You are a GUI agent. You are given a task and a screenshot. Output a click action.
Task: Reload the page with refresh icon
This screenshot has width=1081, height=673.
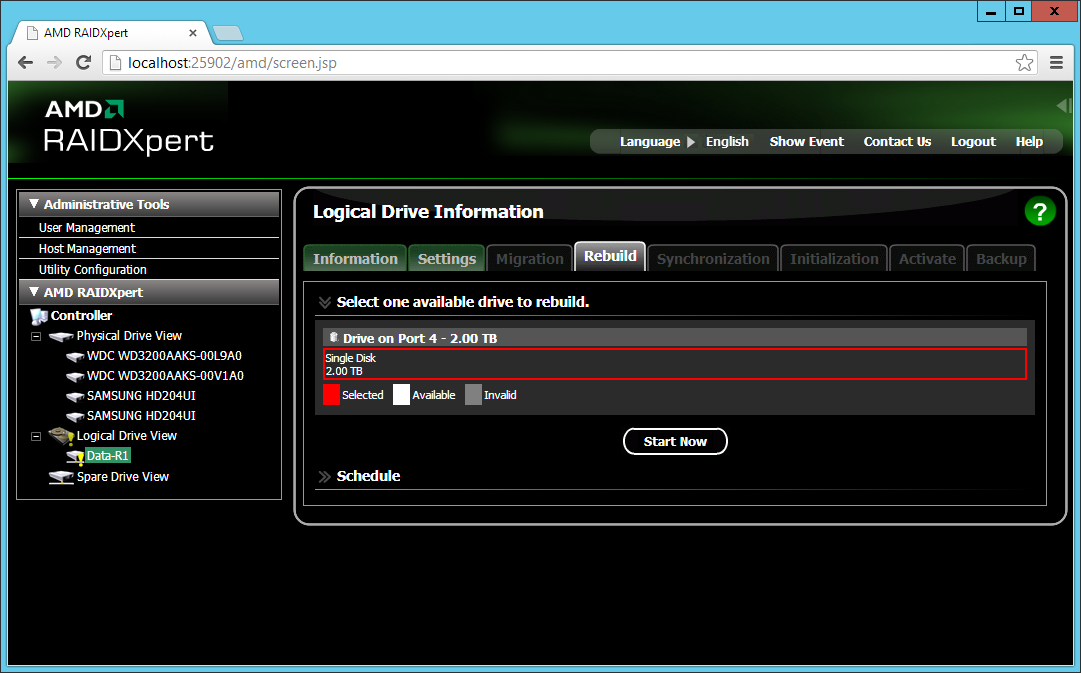pyautogui.click(x=83, y=63)
